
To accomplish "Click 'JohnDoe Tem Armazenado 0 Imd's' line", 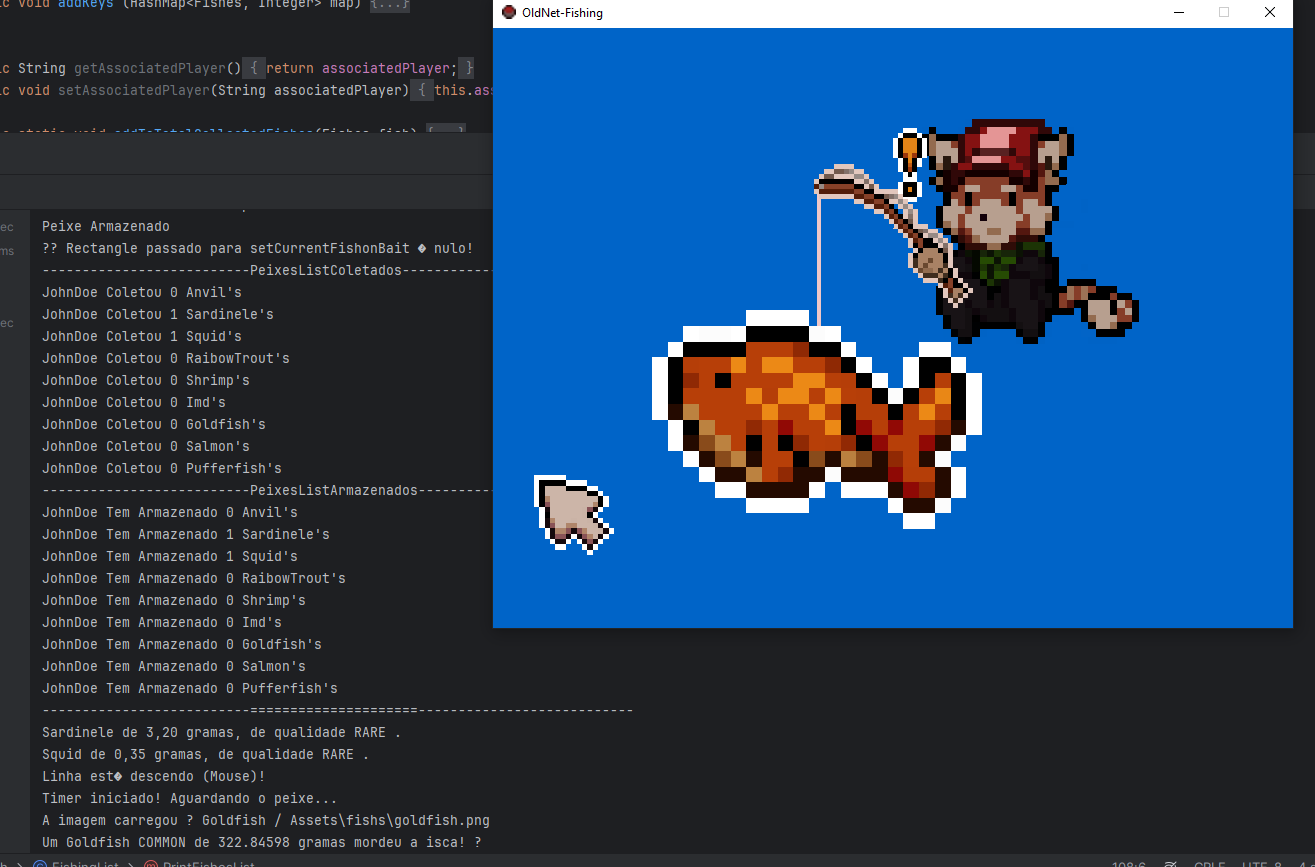I will click(162, 623).
